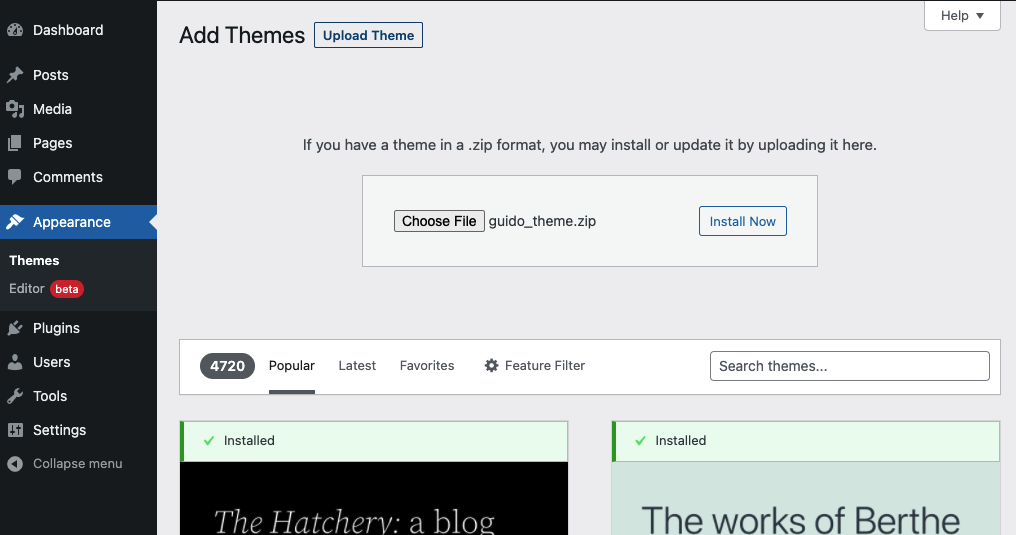Collapse the admin sidebar menu
The width and height of the screenshot is (1016, 535).
66,464
